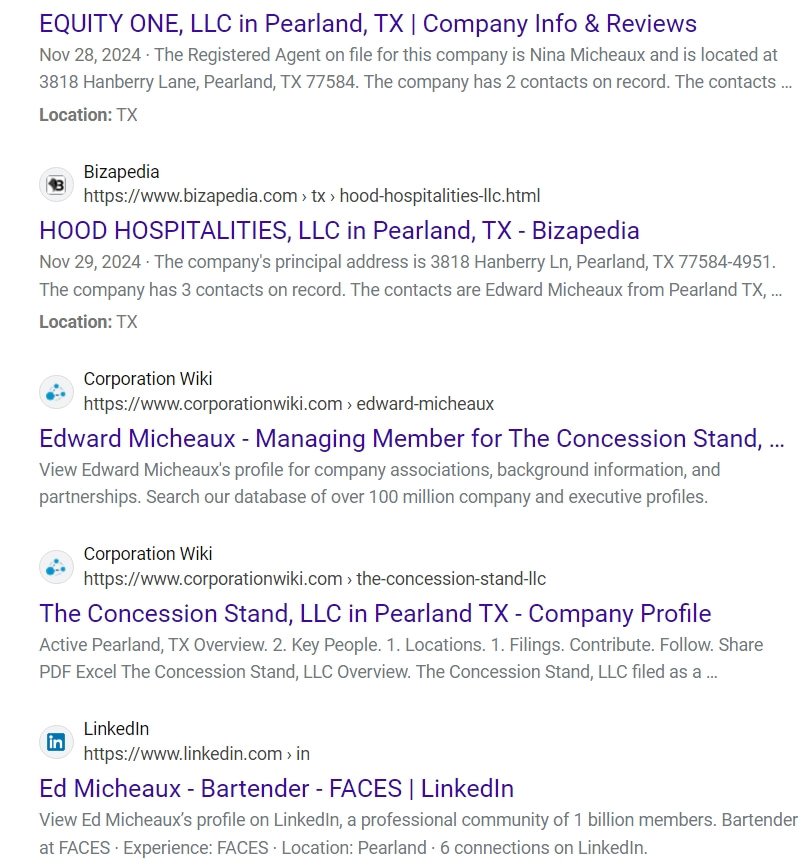Open EQUITY ONE, LLC in Pearland result
Image resolution: width=812 pixels, height=861 pixels.
tap(368, 24)
